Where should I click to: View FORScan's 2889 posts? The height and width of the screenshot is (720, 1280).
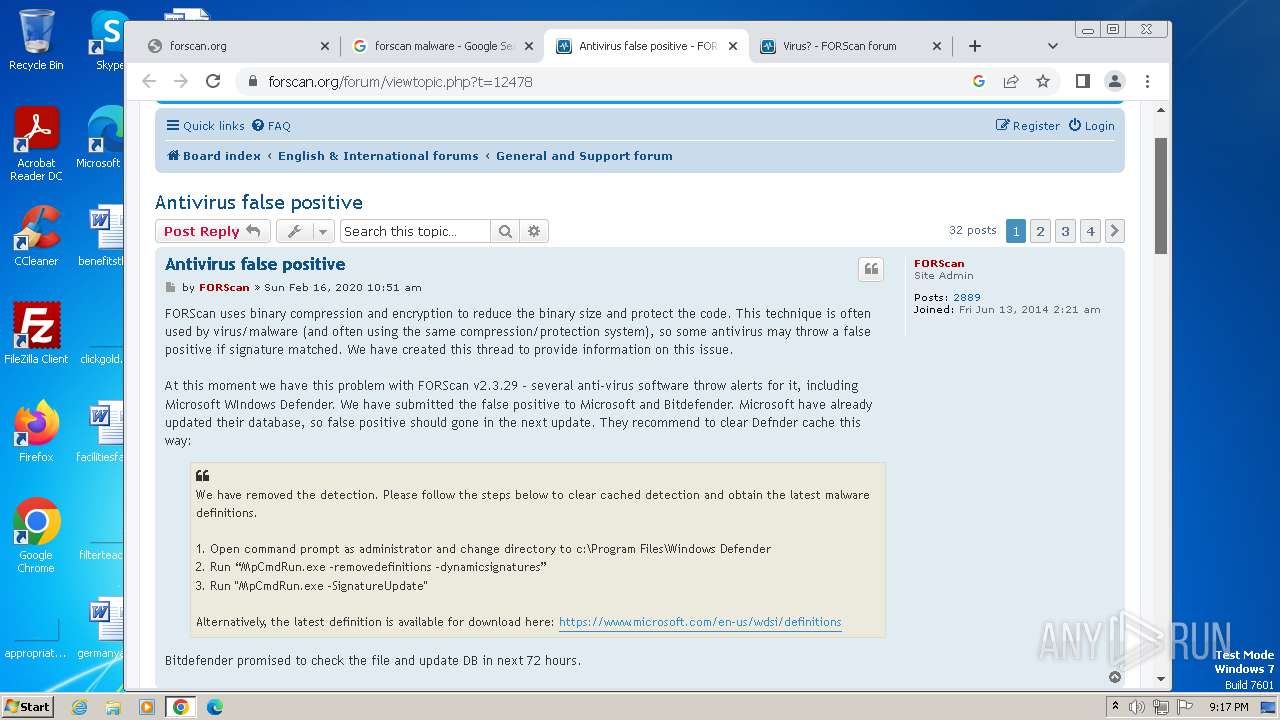click(x=967, y=297)
